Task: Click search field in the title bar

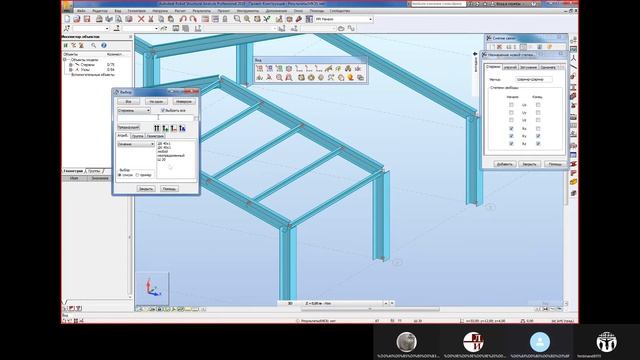Action: coord(438,4)
